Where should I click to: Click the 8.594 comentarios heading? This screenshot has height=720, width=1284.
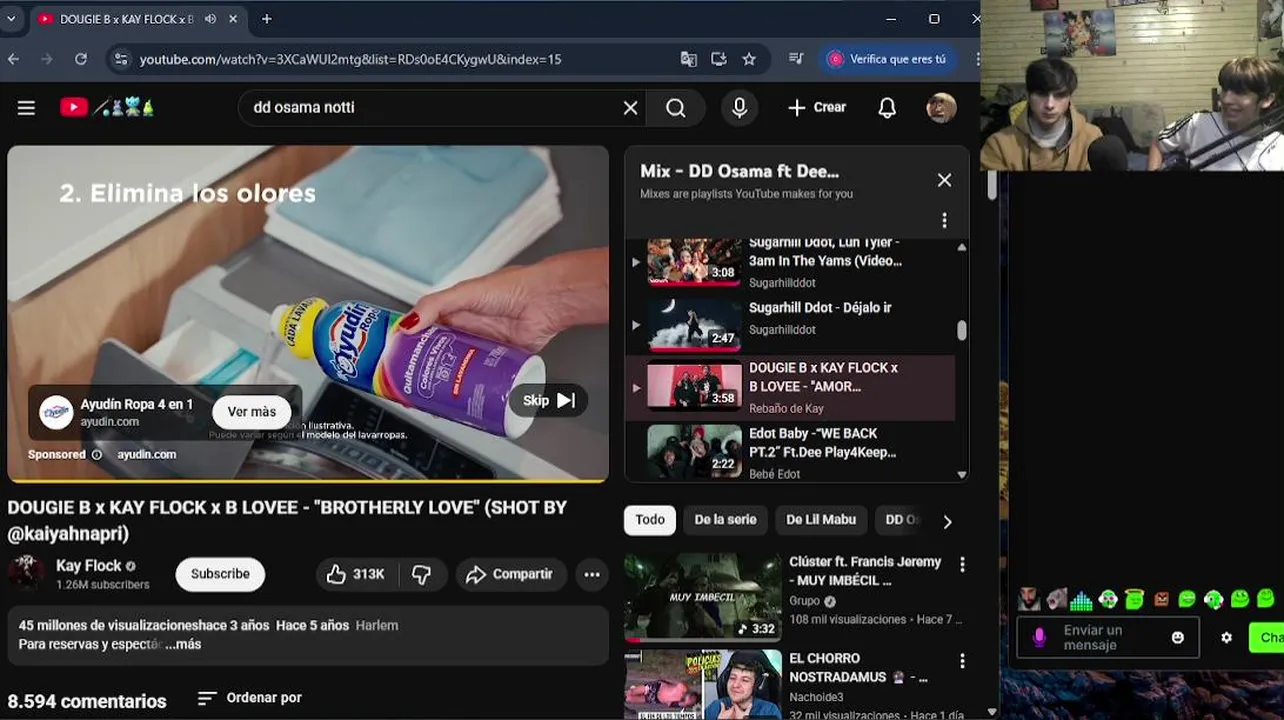[x=87, y=701]
